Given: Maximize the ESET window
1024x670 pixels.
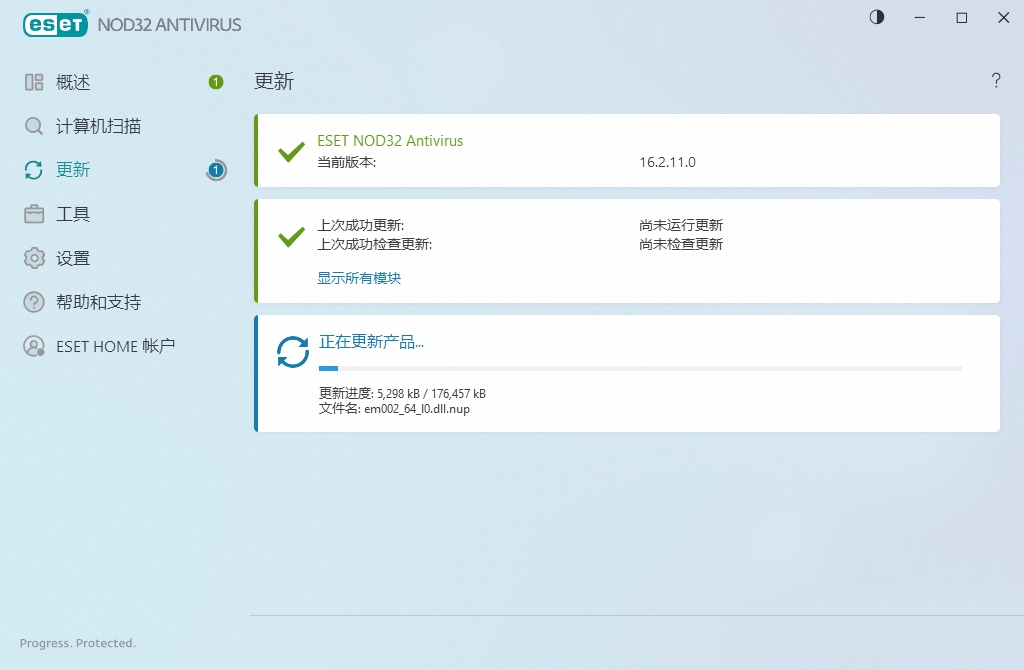Looking at the screenshot, I should click(x=961, y=18).
